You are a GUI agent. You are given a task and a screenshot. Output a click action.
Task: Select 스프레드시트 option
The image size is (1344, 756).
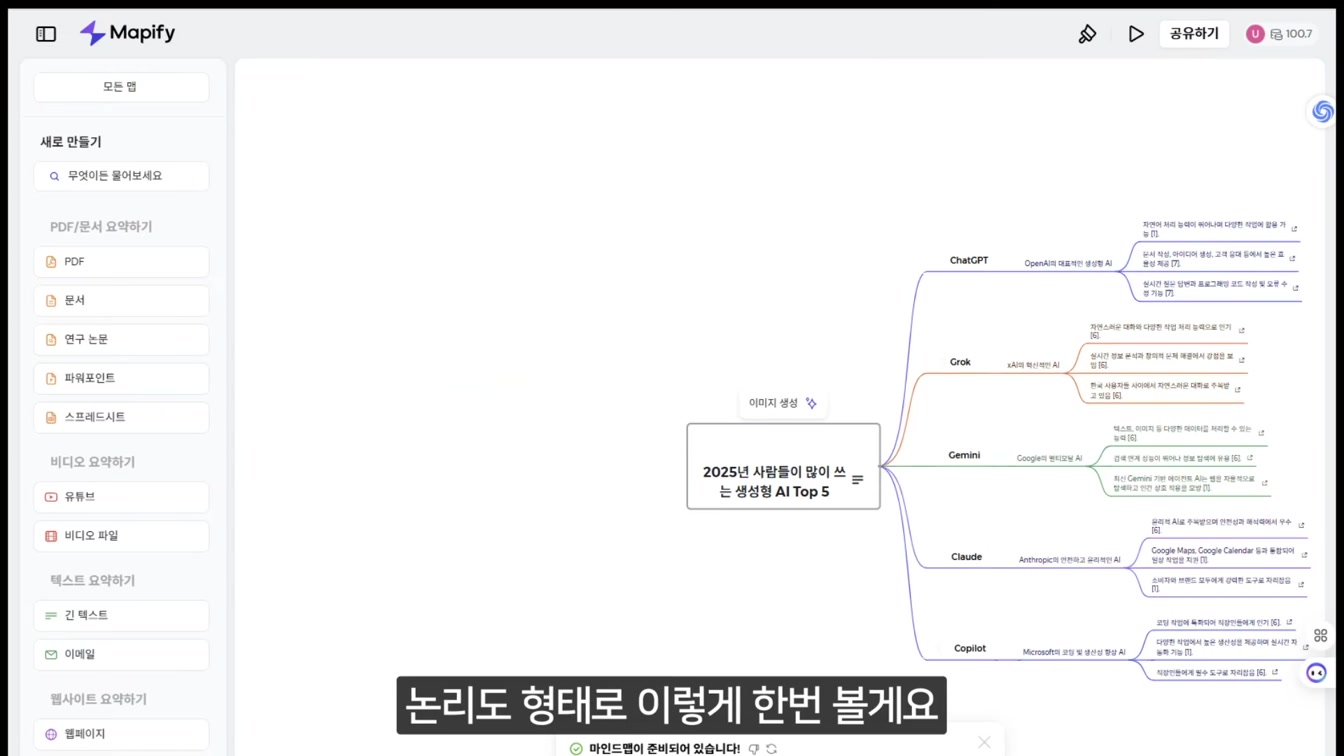point(121,418)
